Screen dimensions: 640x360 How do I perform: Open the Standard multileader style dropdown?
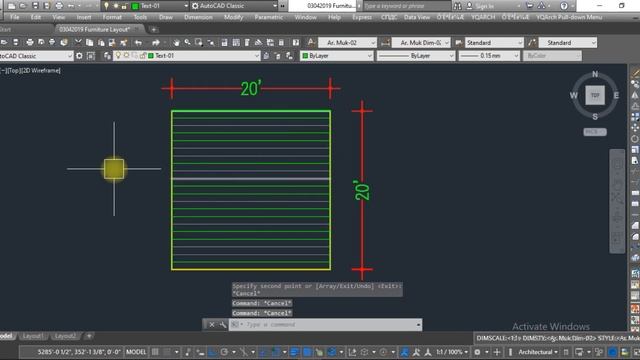click(568, 42)
